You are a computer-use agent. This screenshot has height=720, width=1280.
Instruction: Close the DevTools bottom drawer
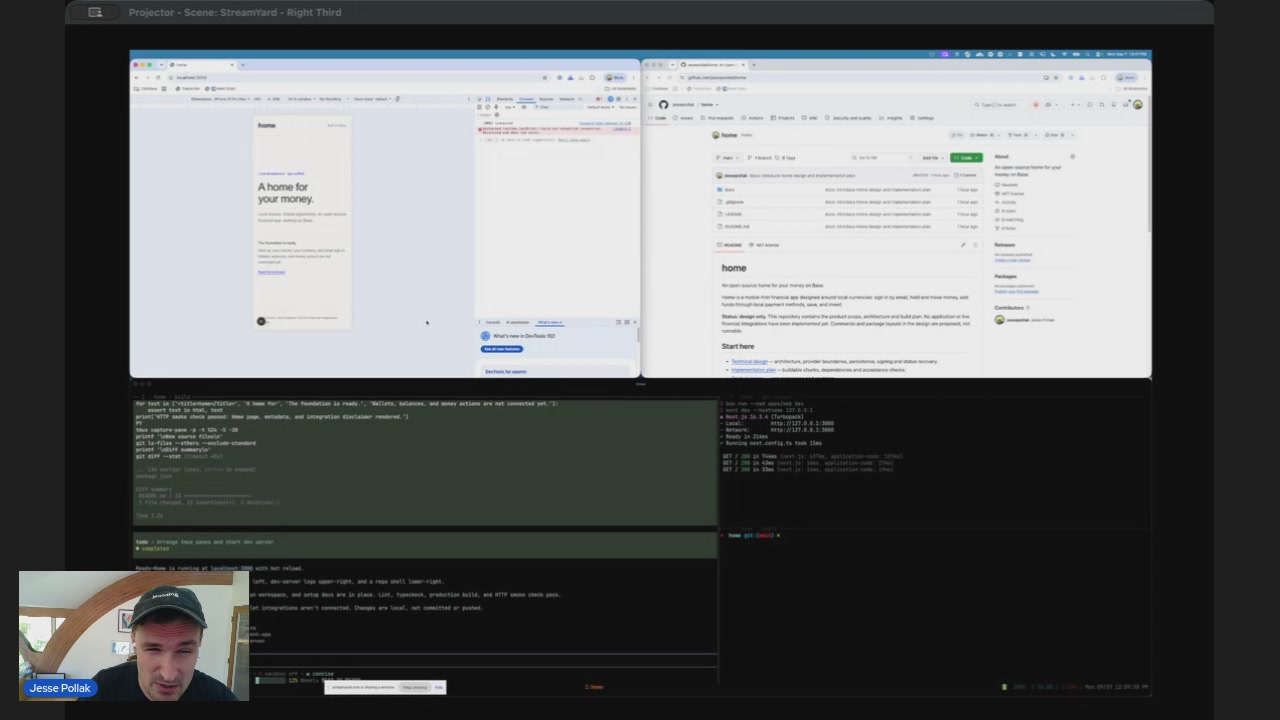point(635,322)
